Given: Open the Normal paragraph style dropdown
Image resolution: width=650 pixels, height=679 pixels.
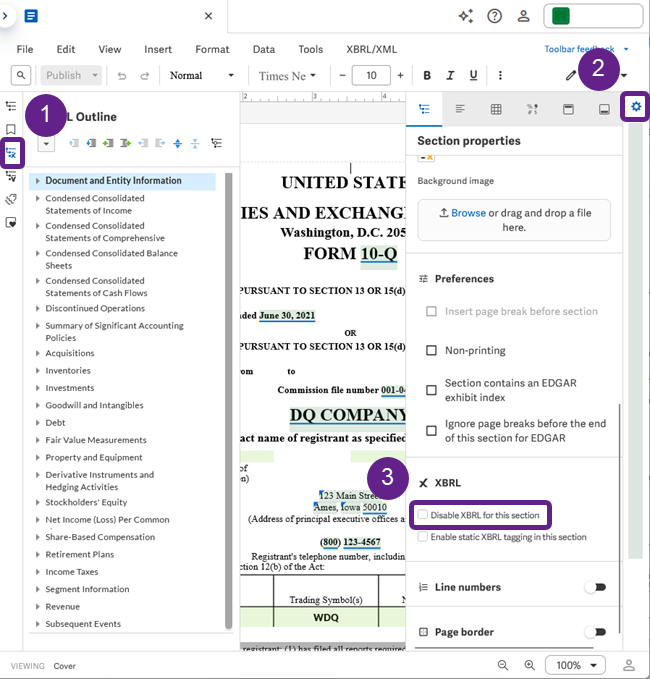Looking at the screenshot, I should pos(202,76).
